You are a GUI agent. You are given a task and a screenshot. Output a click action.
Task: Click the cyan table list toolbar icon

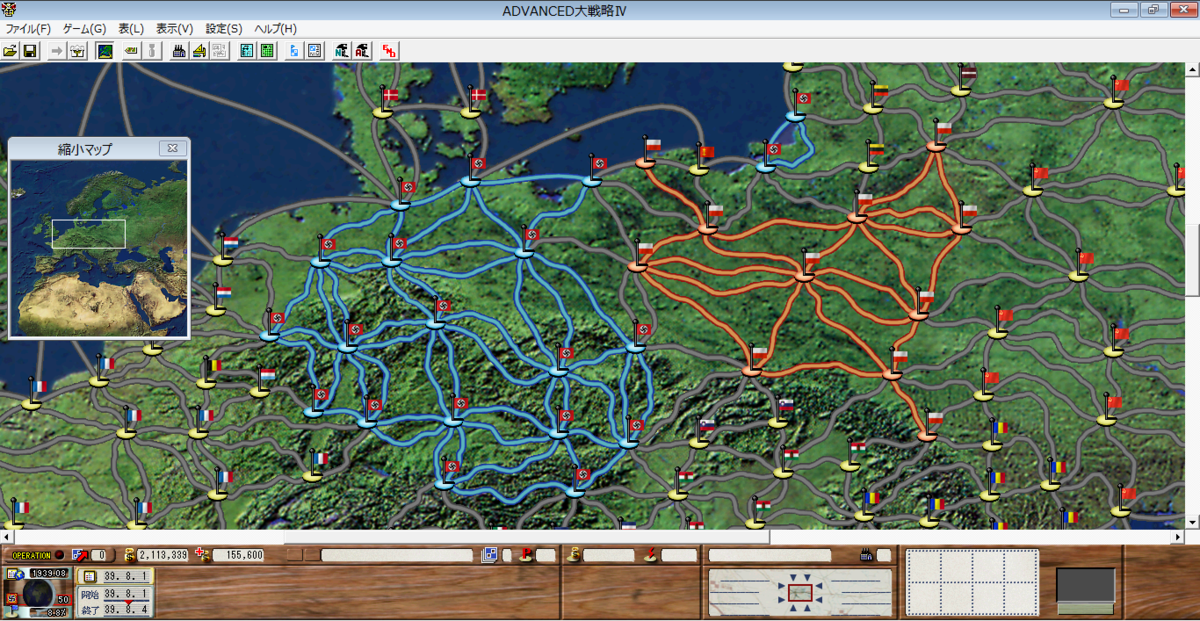pos(247,50)
